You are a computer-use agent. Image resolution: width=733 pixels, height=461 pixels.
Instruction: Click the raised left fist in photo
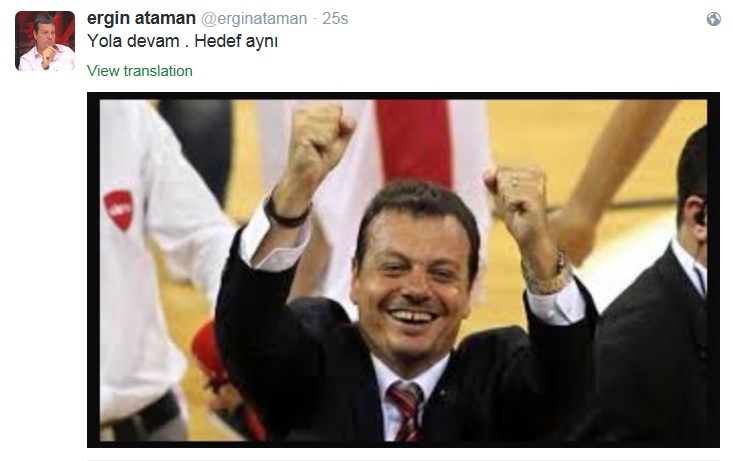[321, 136]
